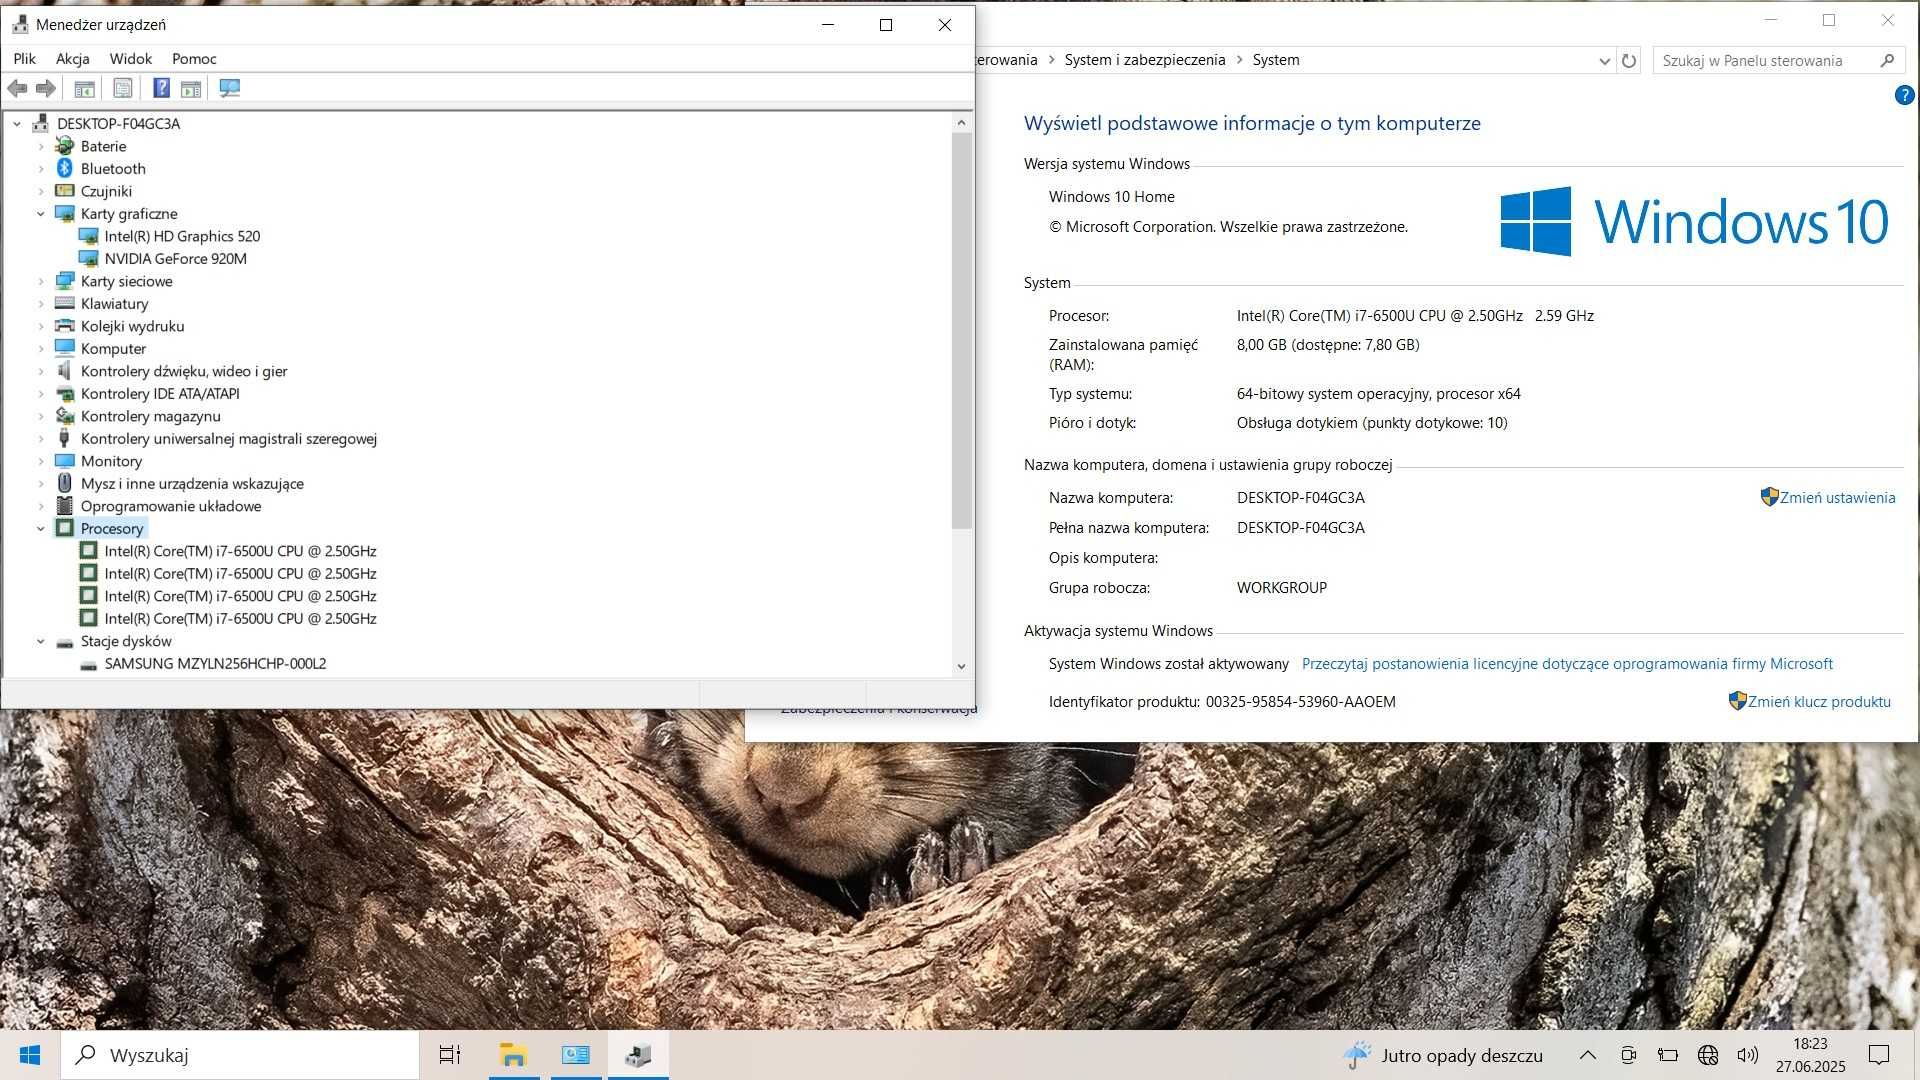Click the taskbar Wyszukaj search box

(241, 1055)
